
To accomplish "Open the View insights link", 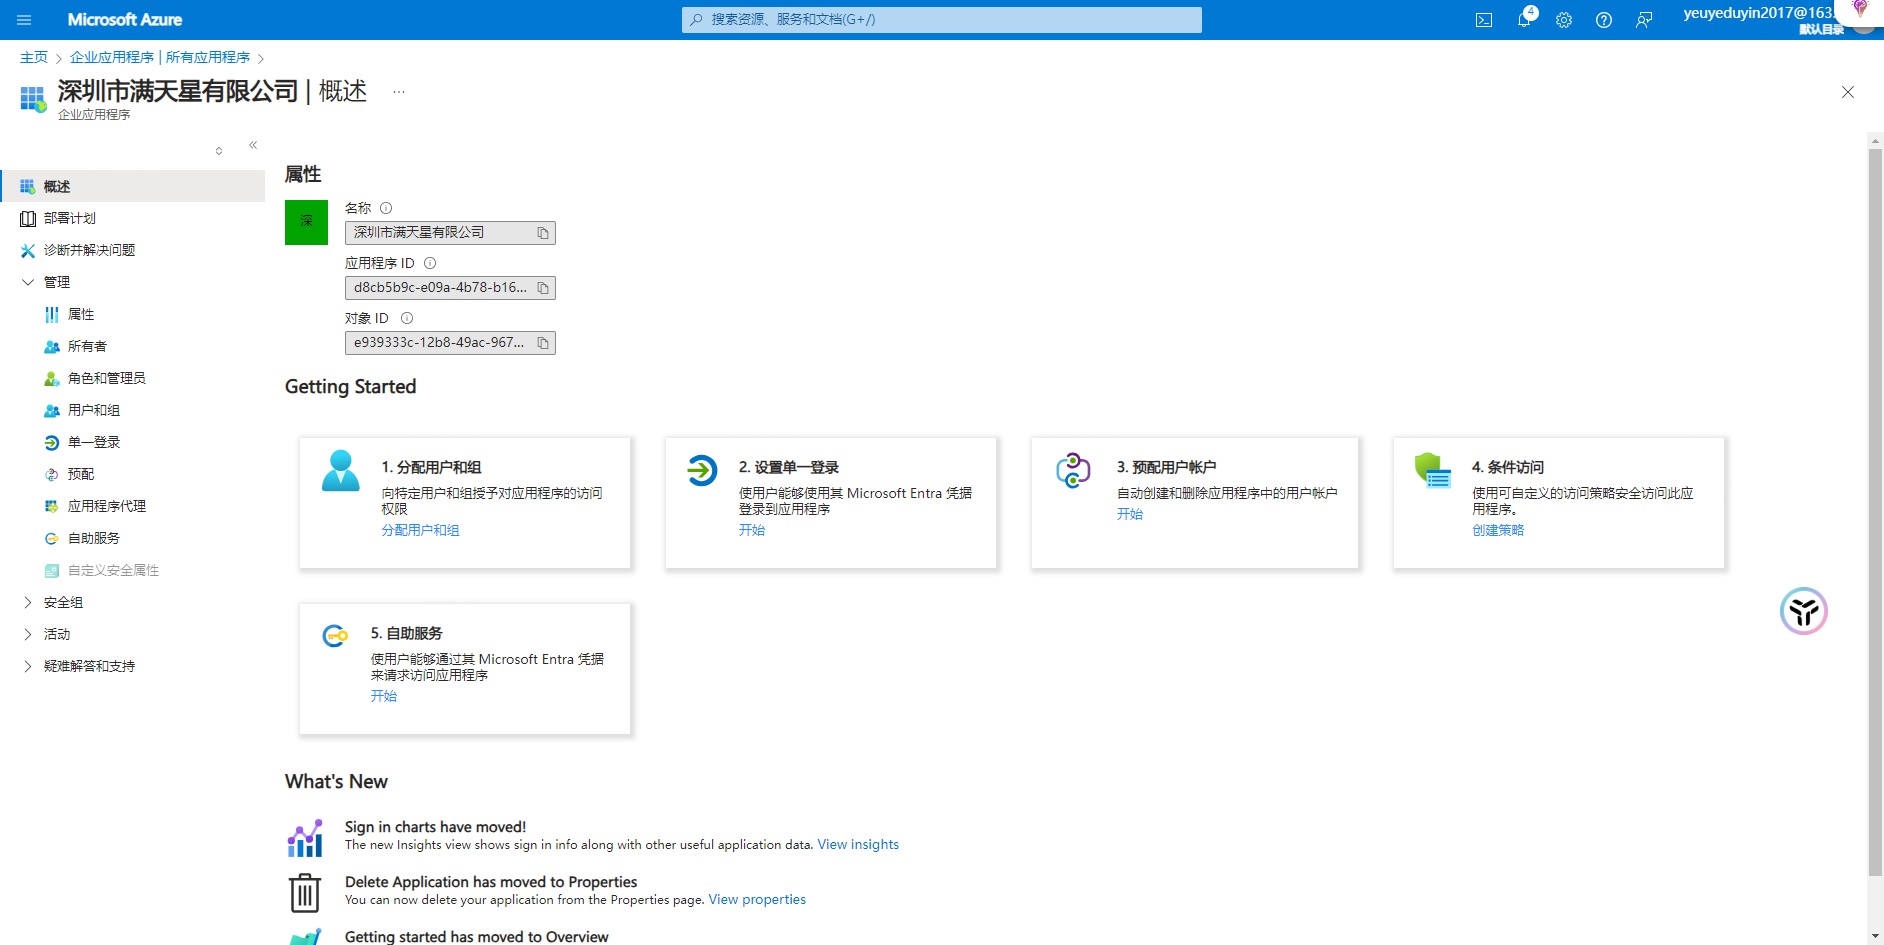I will [x=858, y=845].
